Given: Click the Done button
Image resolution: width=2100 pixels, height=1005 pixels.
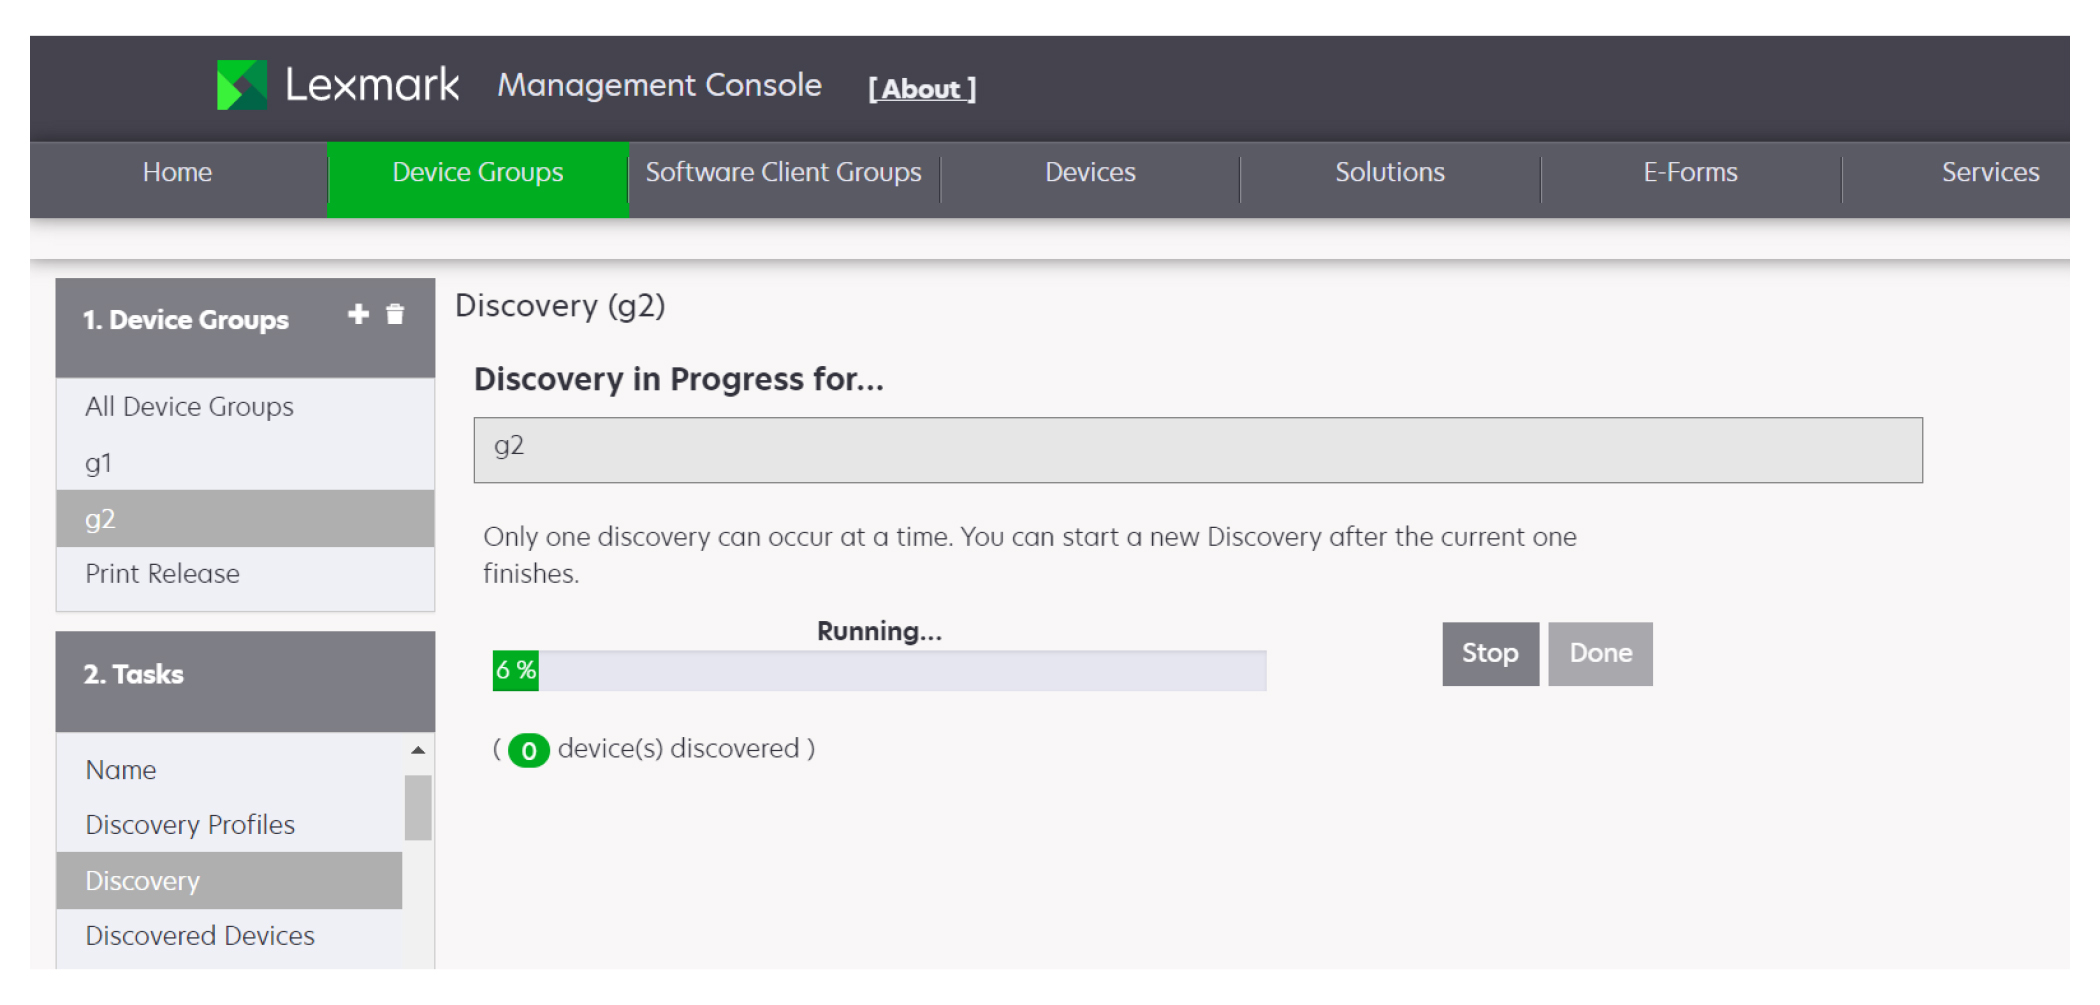Looking at the screenshot, I should coord(1600,654).
